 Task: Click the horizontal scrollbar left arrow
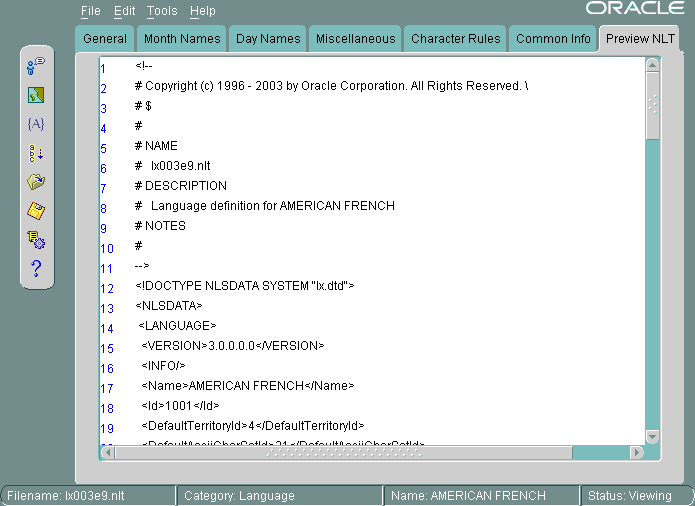point(108,453)
